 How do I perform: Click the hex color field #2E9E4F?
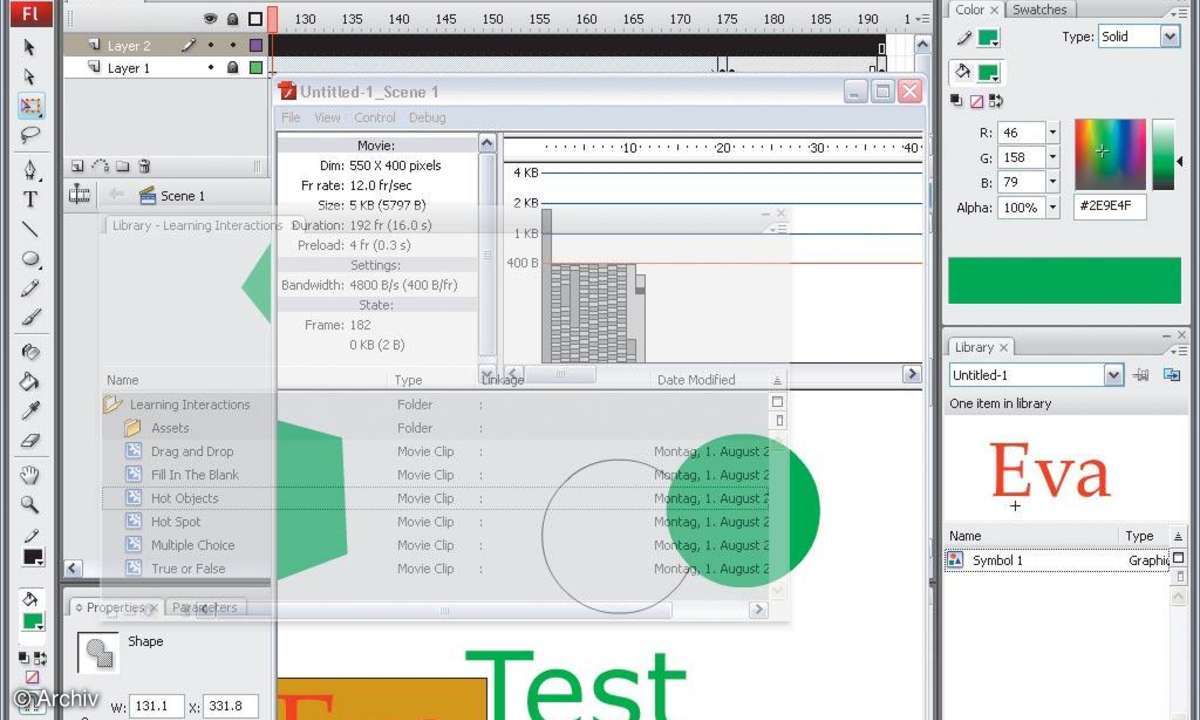point(1110,208)
